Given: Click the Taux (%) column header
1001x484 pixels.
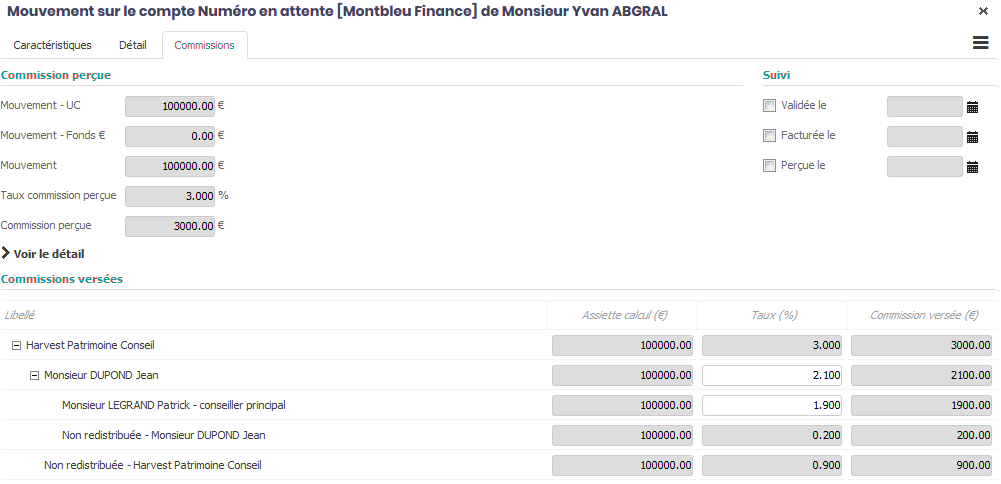Looking at the screenshot, I should [x=773, y=315].
